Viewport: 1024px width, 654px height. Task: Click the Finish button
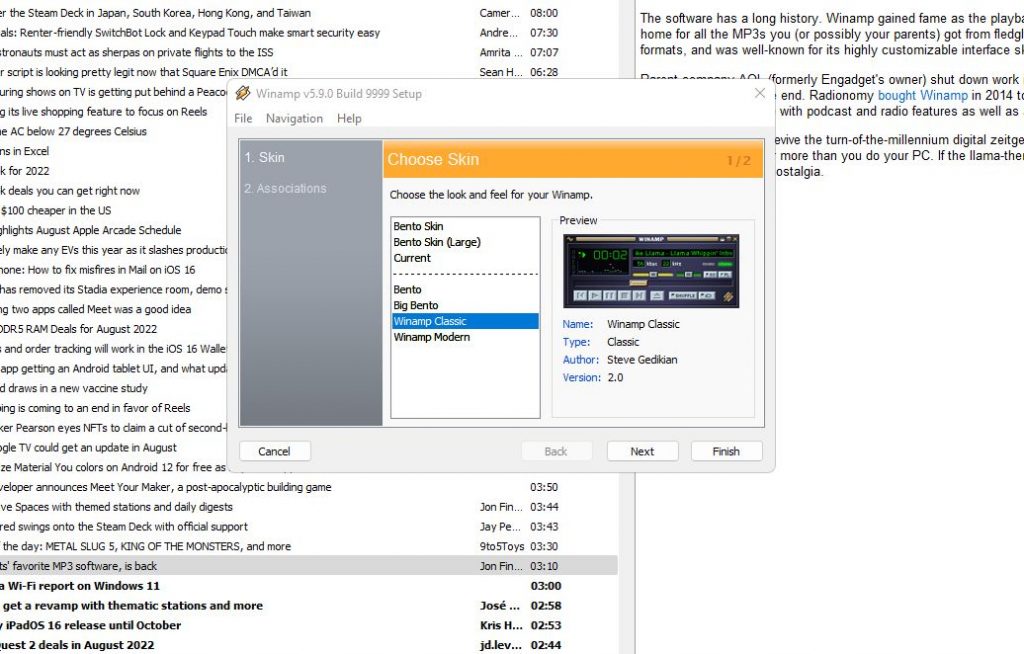[726, 451]
